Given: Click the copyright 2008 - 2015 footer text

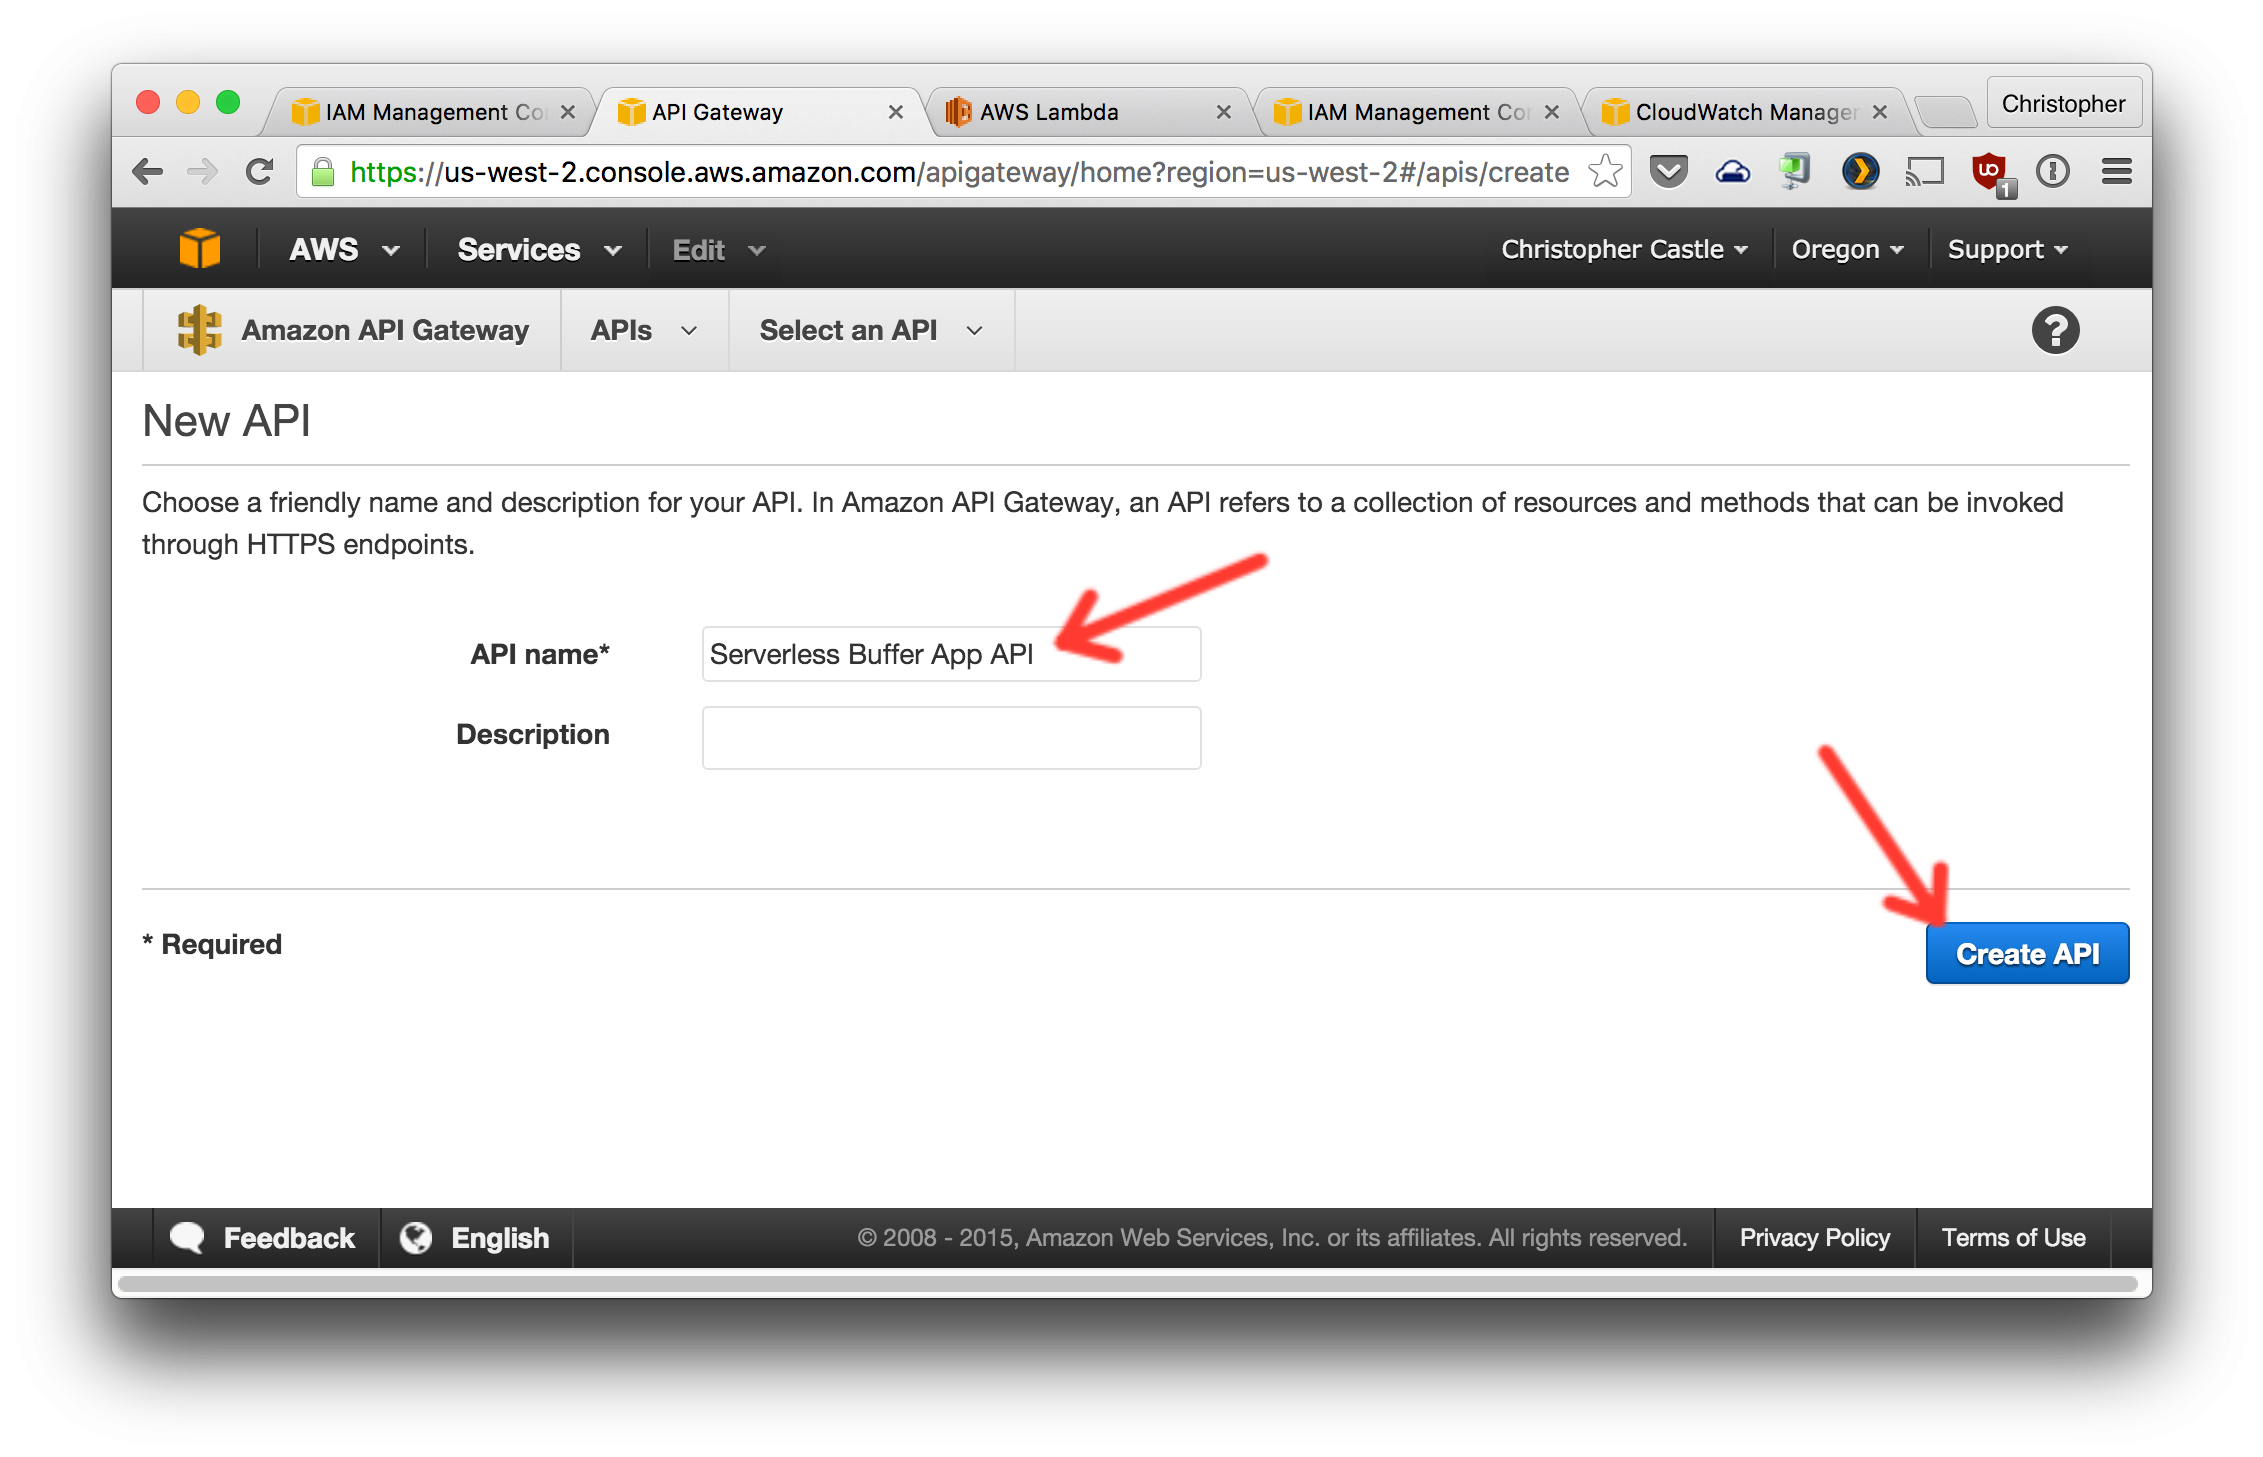Looking at the screenshot, I should [1272, 1238].
